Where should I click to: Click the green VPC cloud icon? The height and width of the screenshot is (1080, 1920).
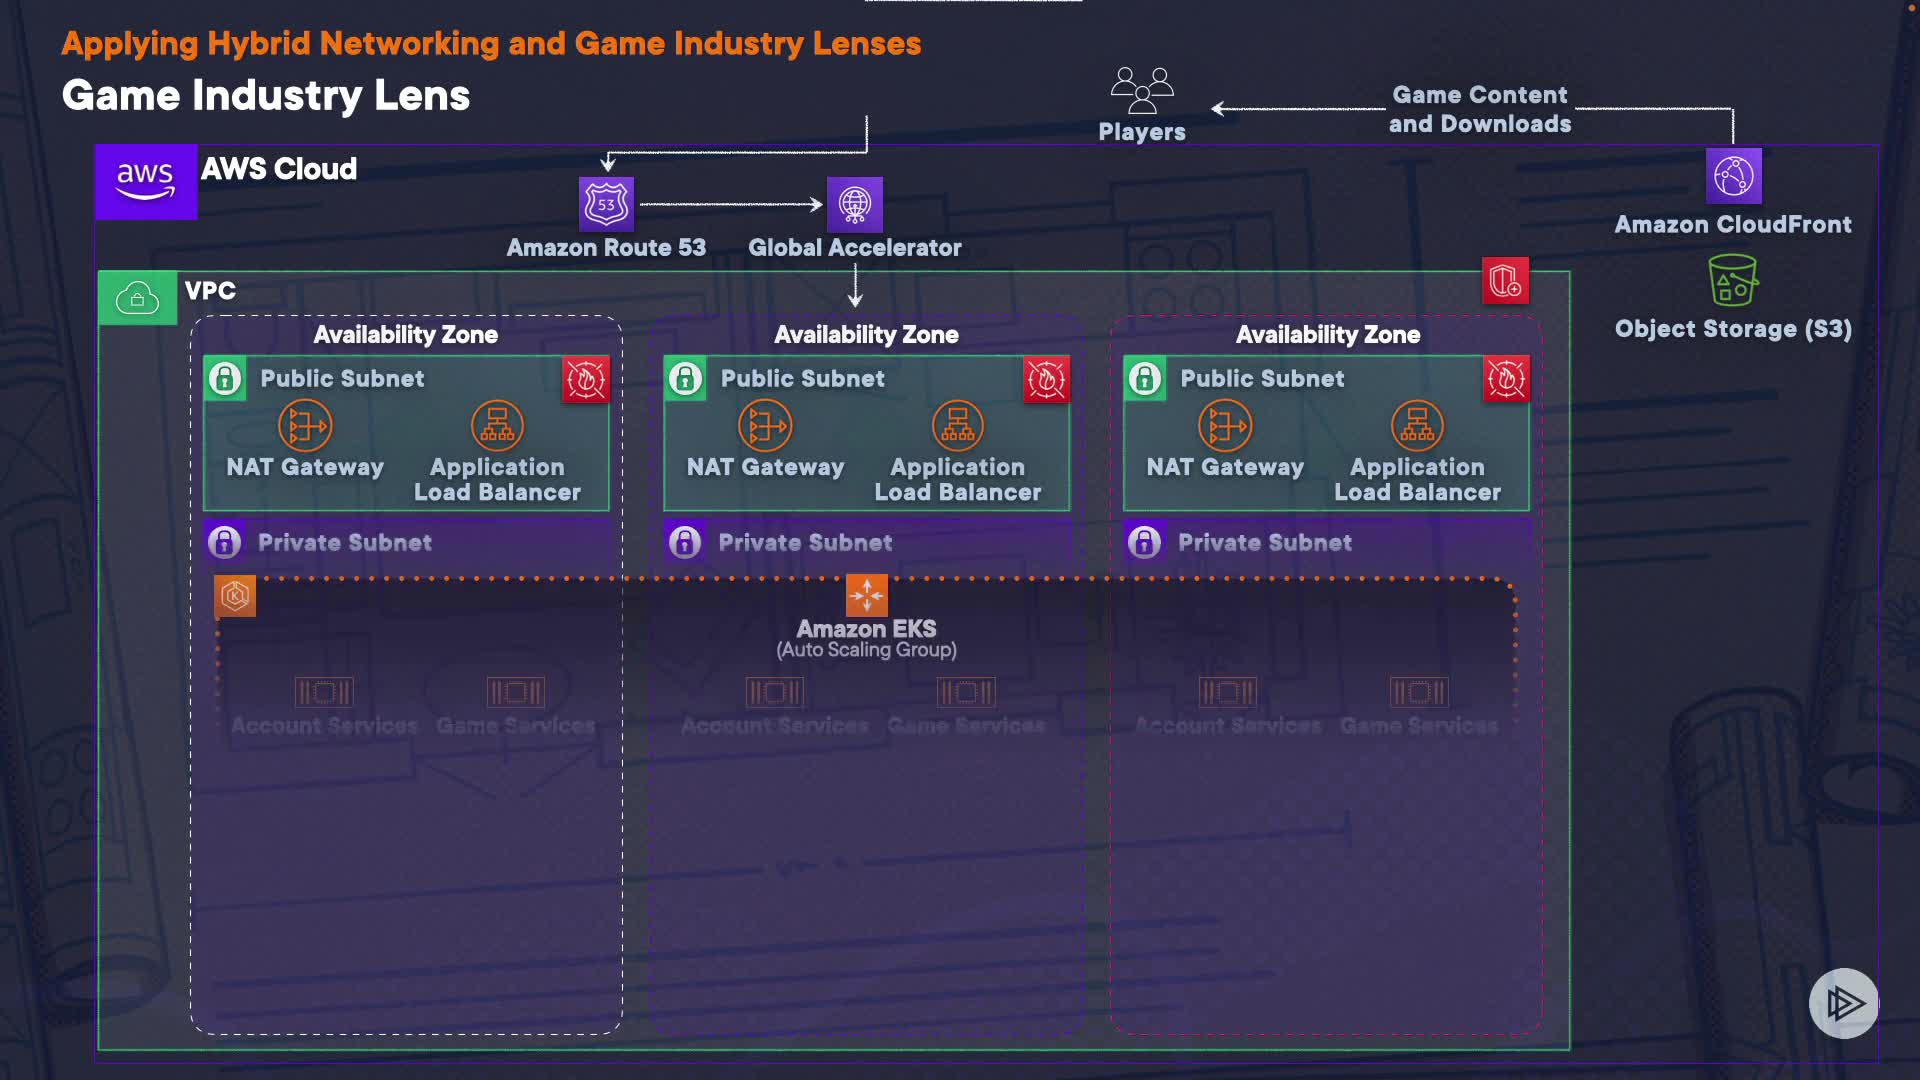click(138, 298)
